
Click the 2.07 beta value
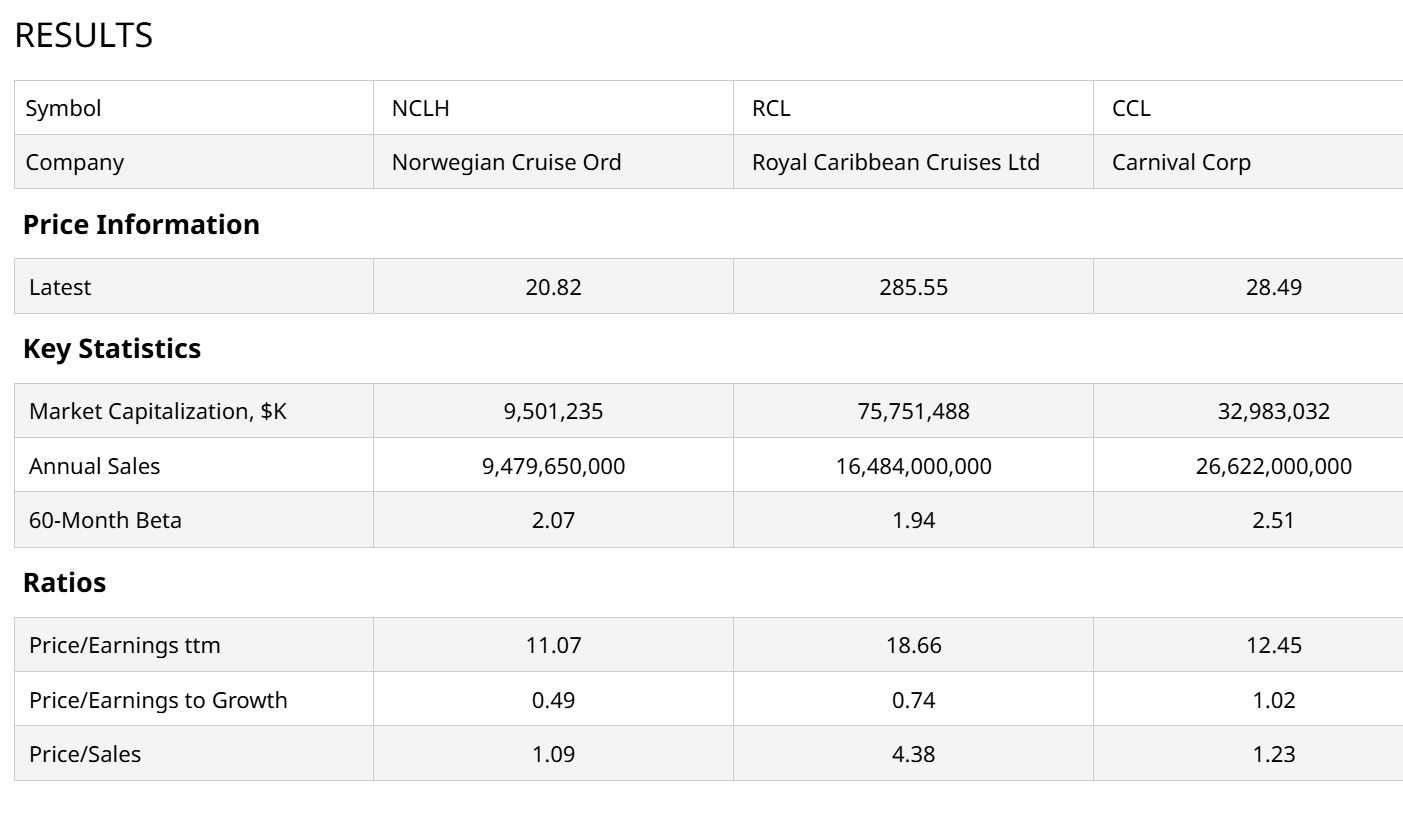(553, 520)
